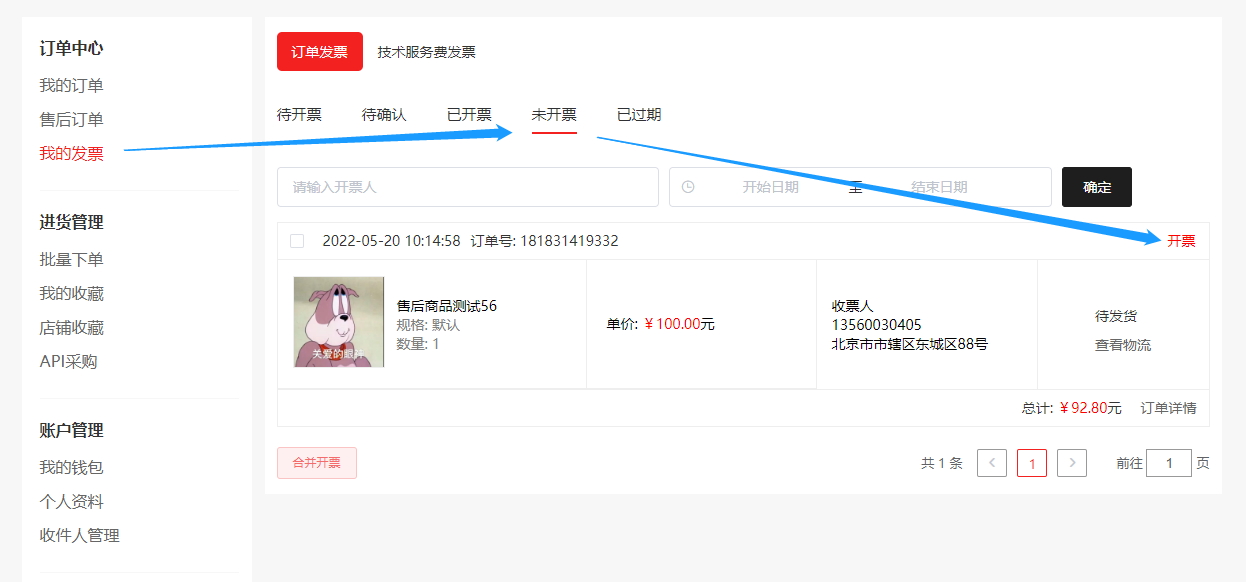The height and width of the screenshot is (582, 1246).
Task: Go to next page arrow
Action: tap(1071, 463)
